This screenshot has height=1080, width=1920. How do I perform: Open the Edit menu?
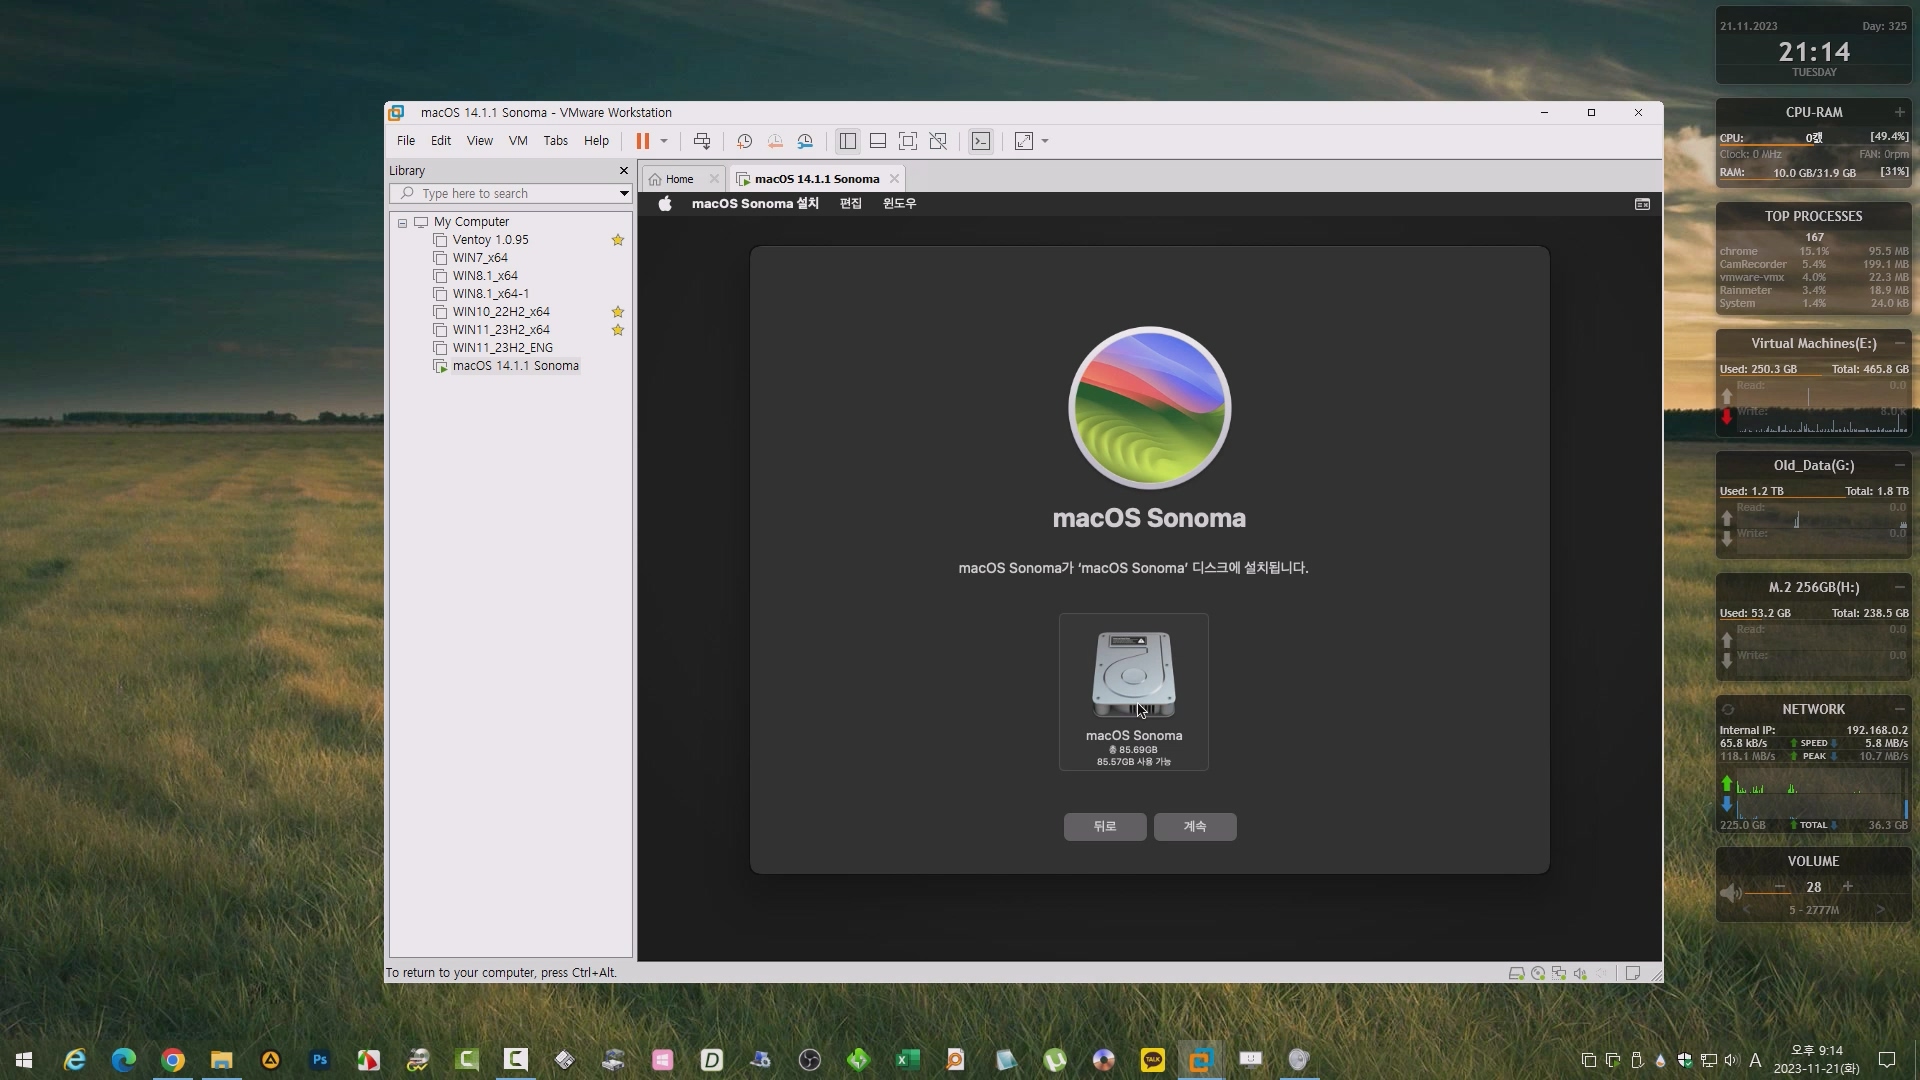click(x=441, y=141)
